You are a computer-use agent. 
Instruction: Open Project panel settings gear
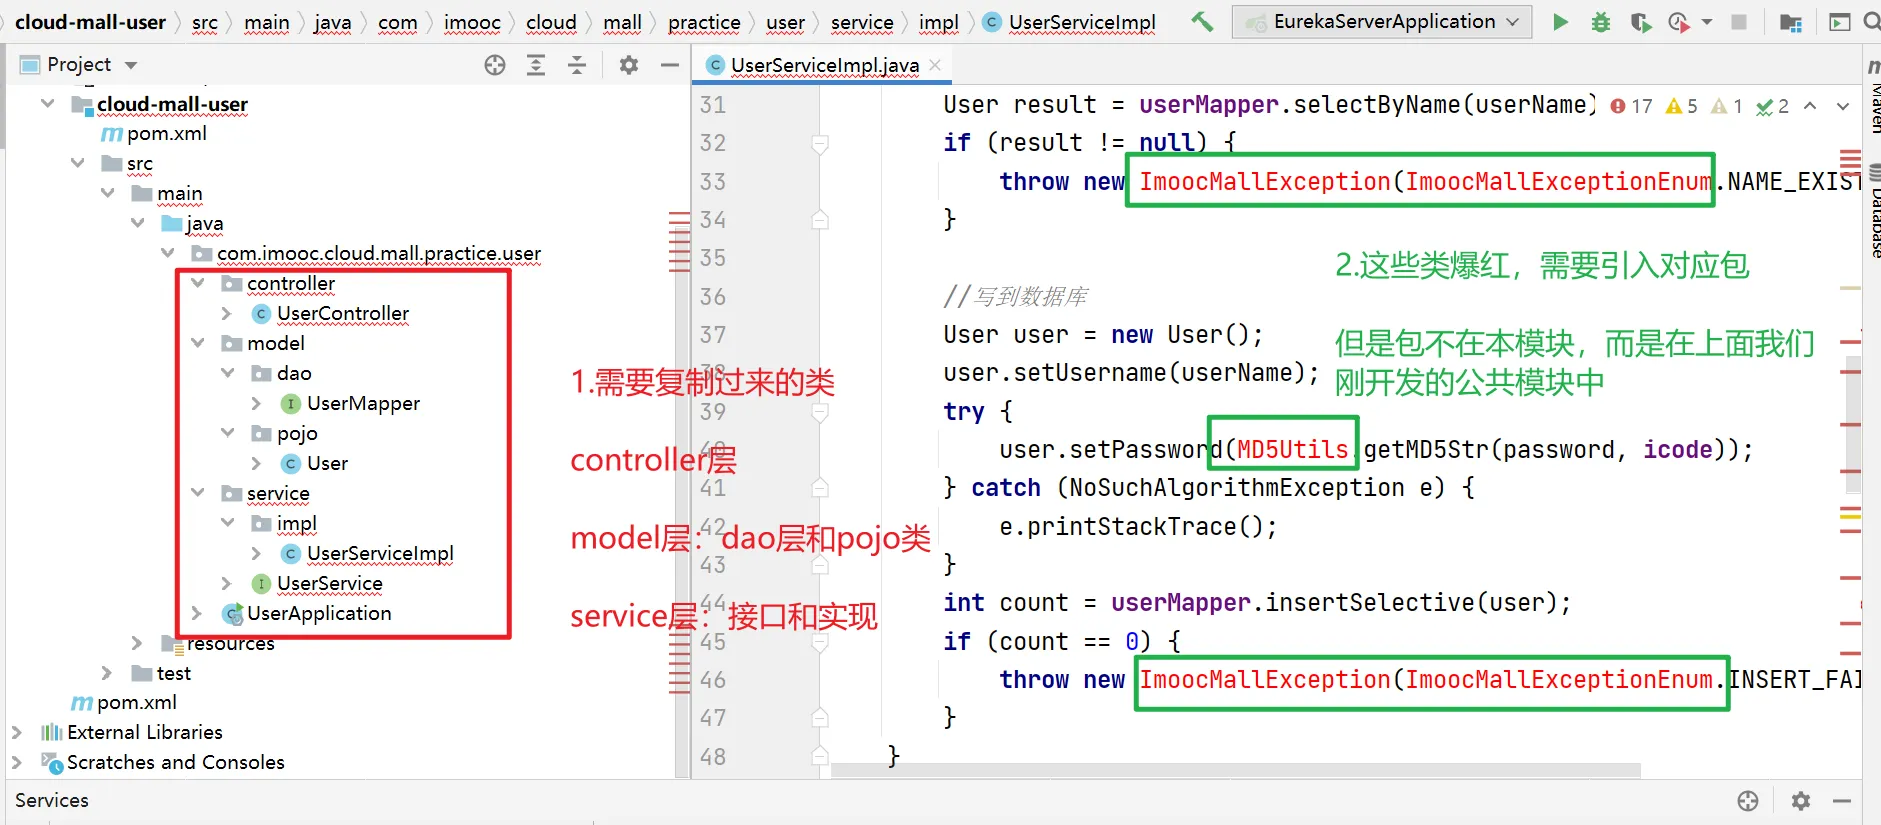click(x=629, y=65)
